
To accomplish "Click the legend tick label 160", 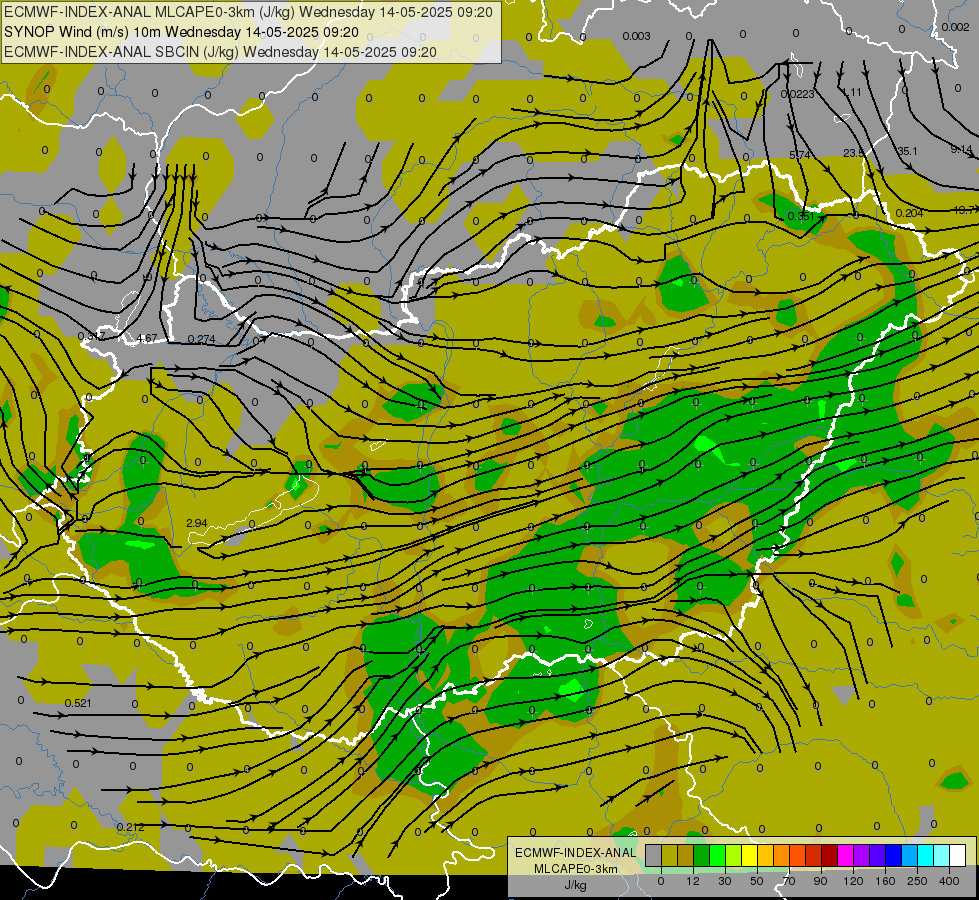I will pos(886,881).
